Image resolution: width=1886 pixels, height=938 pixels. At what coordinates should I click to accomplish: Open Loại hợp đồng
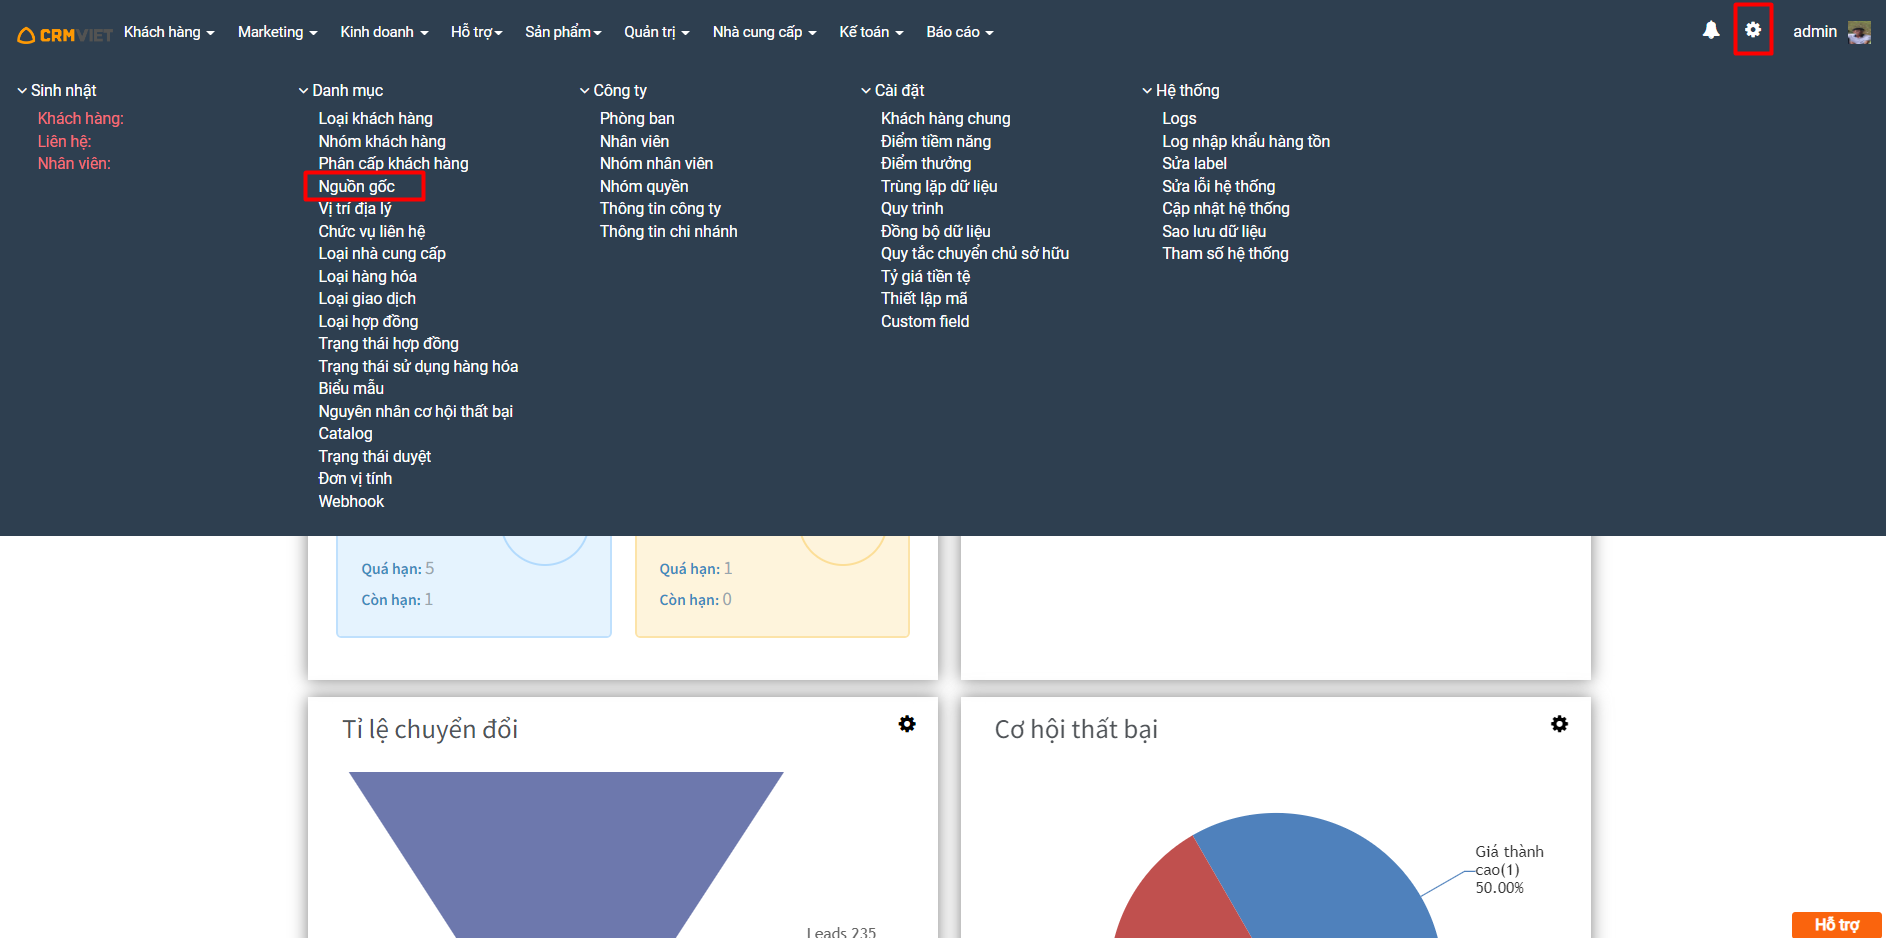pos(368,322)
